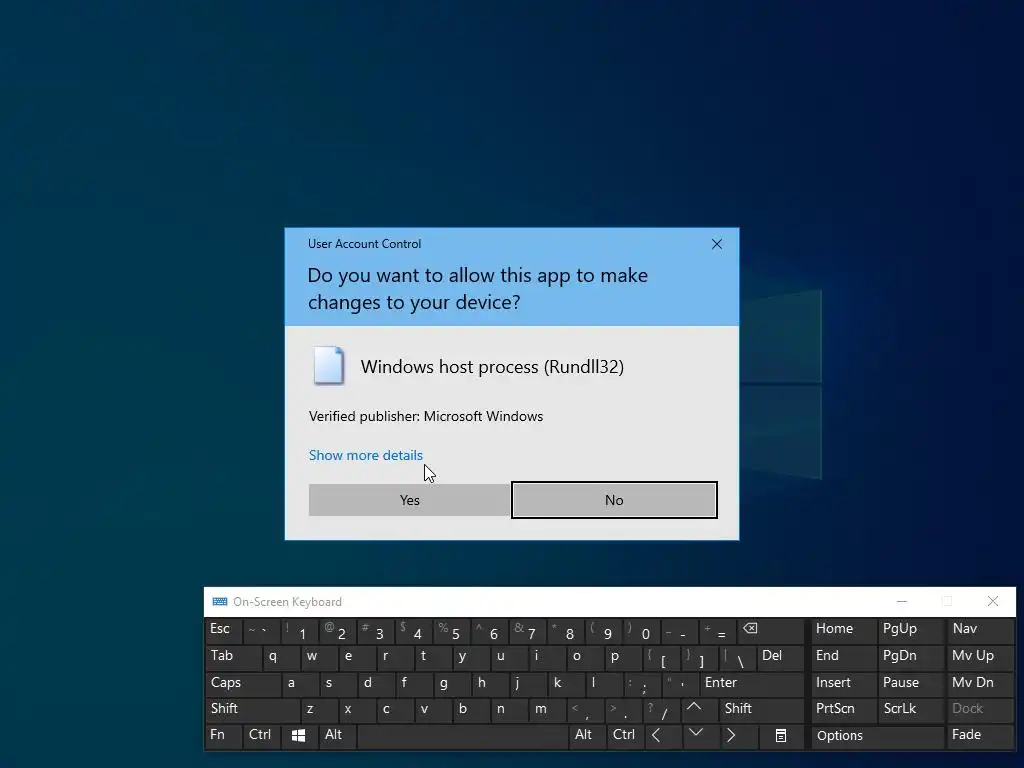This screenshot has width=1024, height=768.
Task: Click the comma key
Action: [x=585, y=710]
